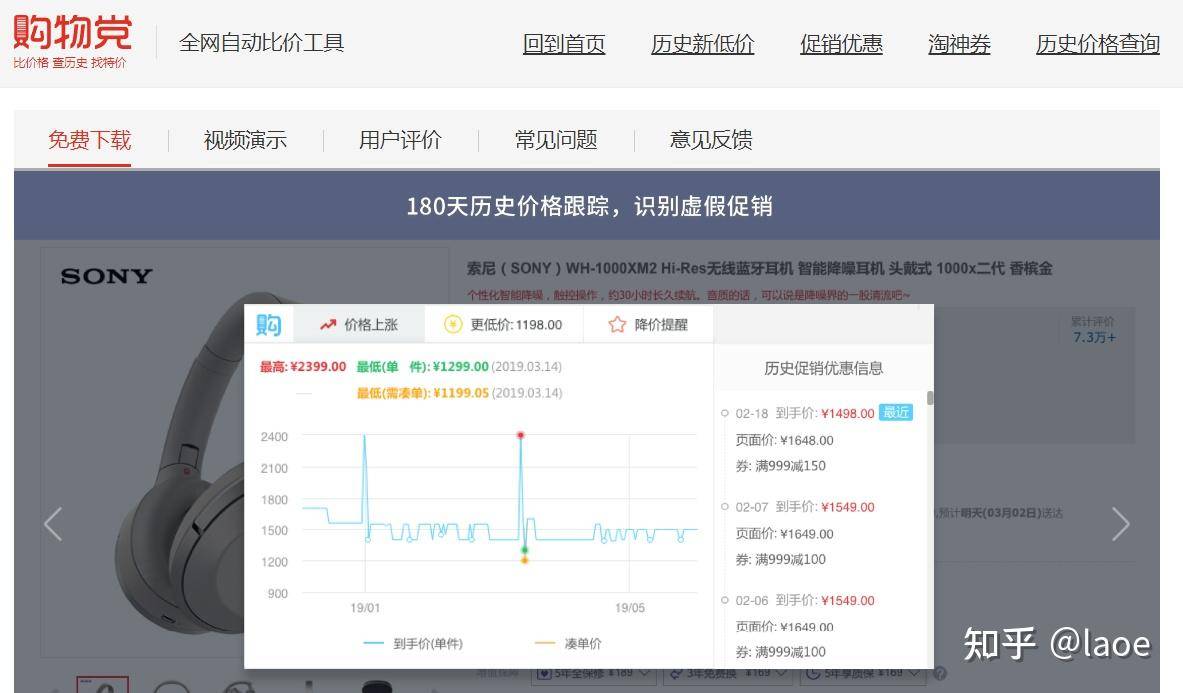Click 最高: ¥2399.00 label
Screen dimensions: 1183x693
[x=303, y=366]
